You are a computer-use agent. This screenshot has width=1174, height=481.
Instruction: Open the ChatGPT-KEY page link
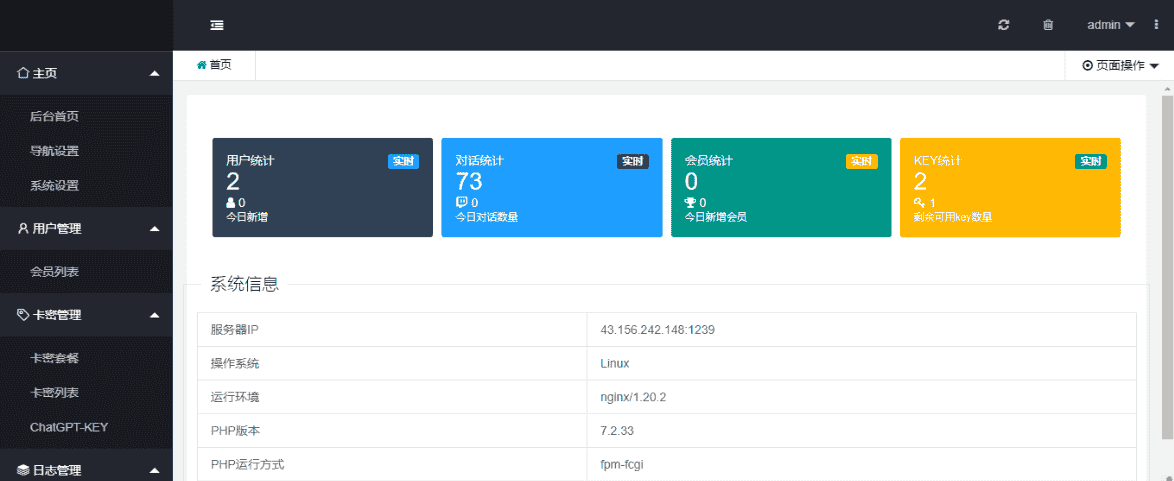(x=69, y=427)
